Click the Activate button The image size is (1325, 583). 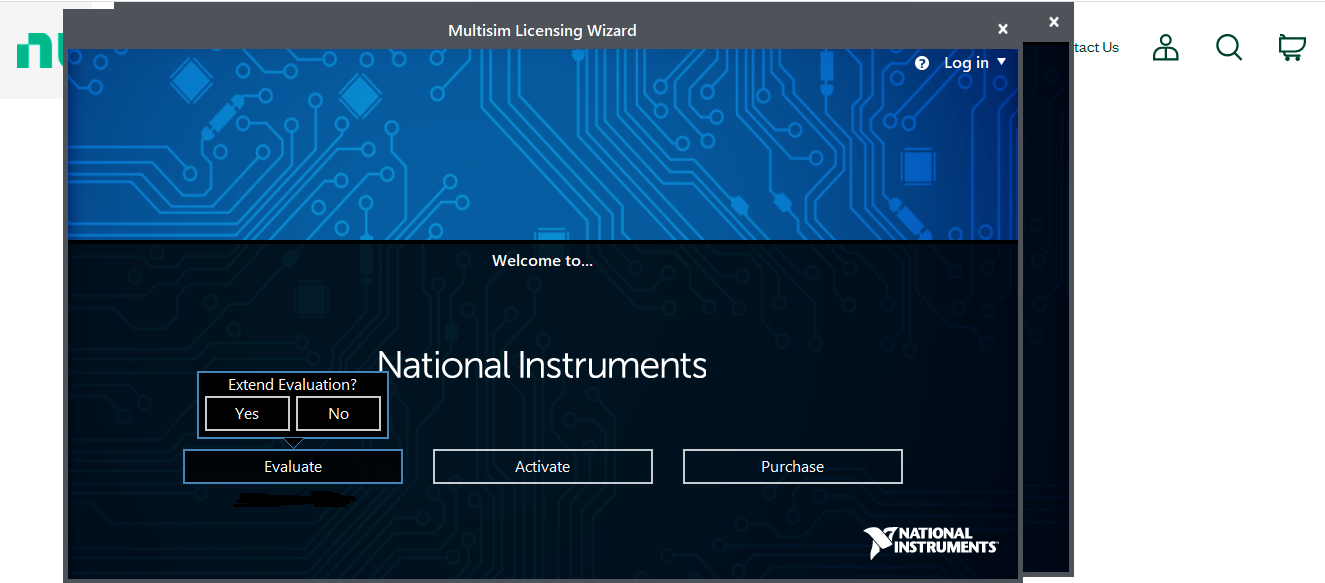pyautogui.click(x=543, y=467)
